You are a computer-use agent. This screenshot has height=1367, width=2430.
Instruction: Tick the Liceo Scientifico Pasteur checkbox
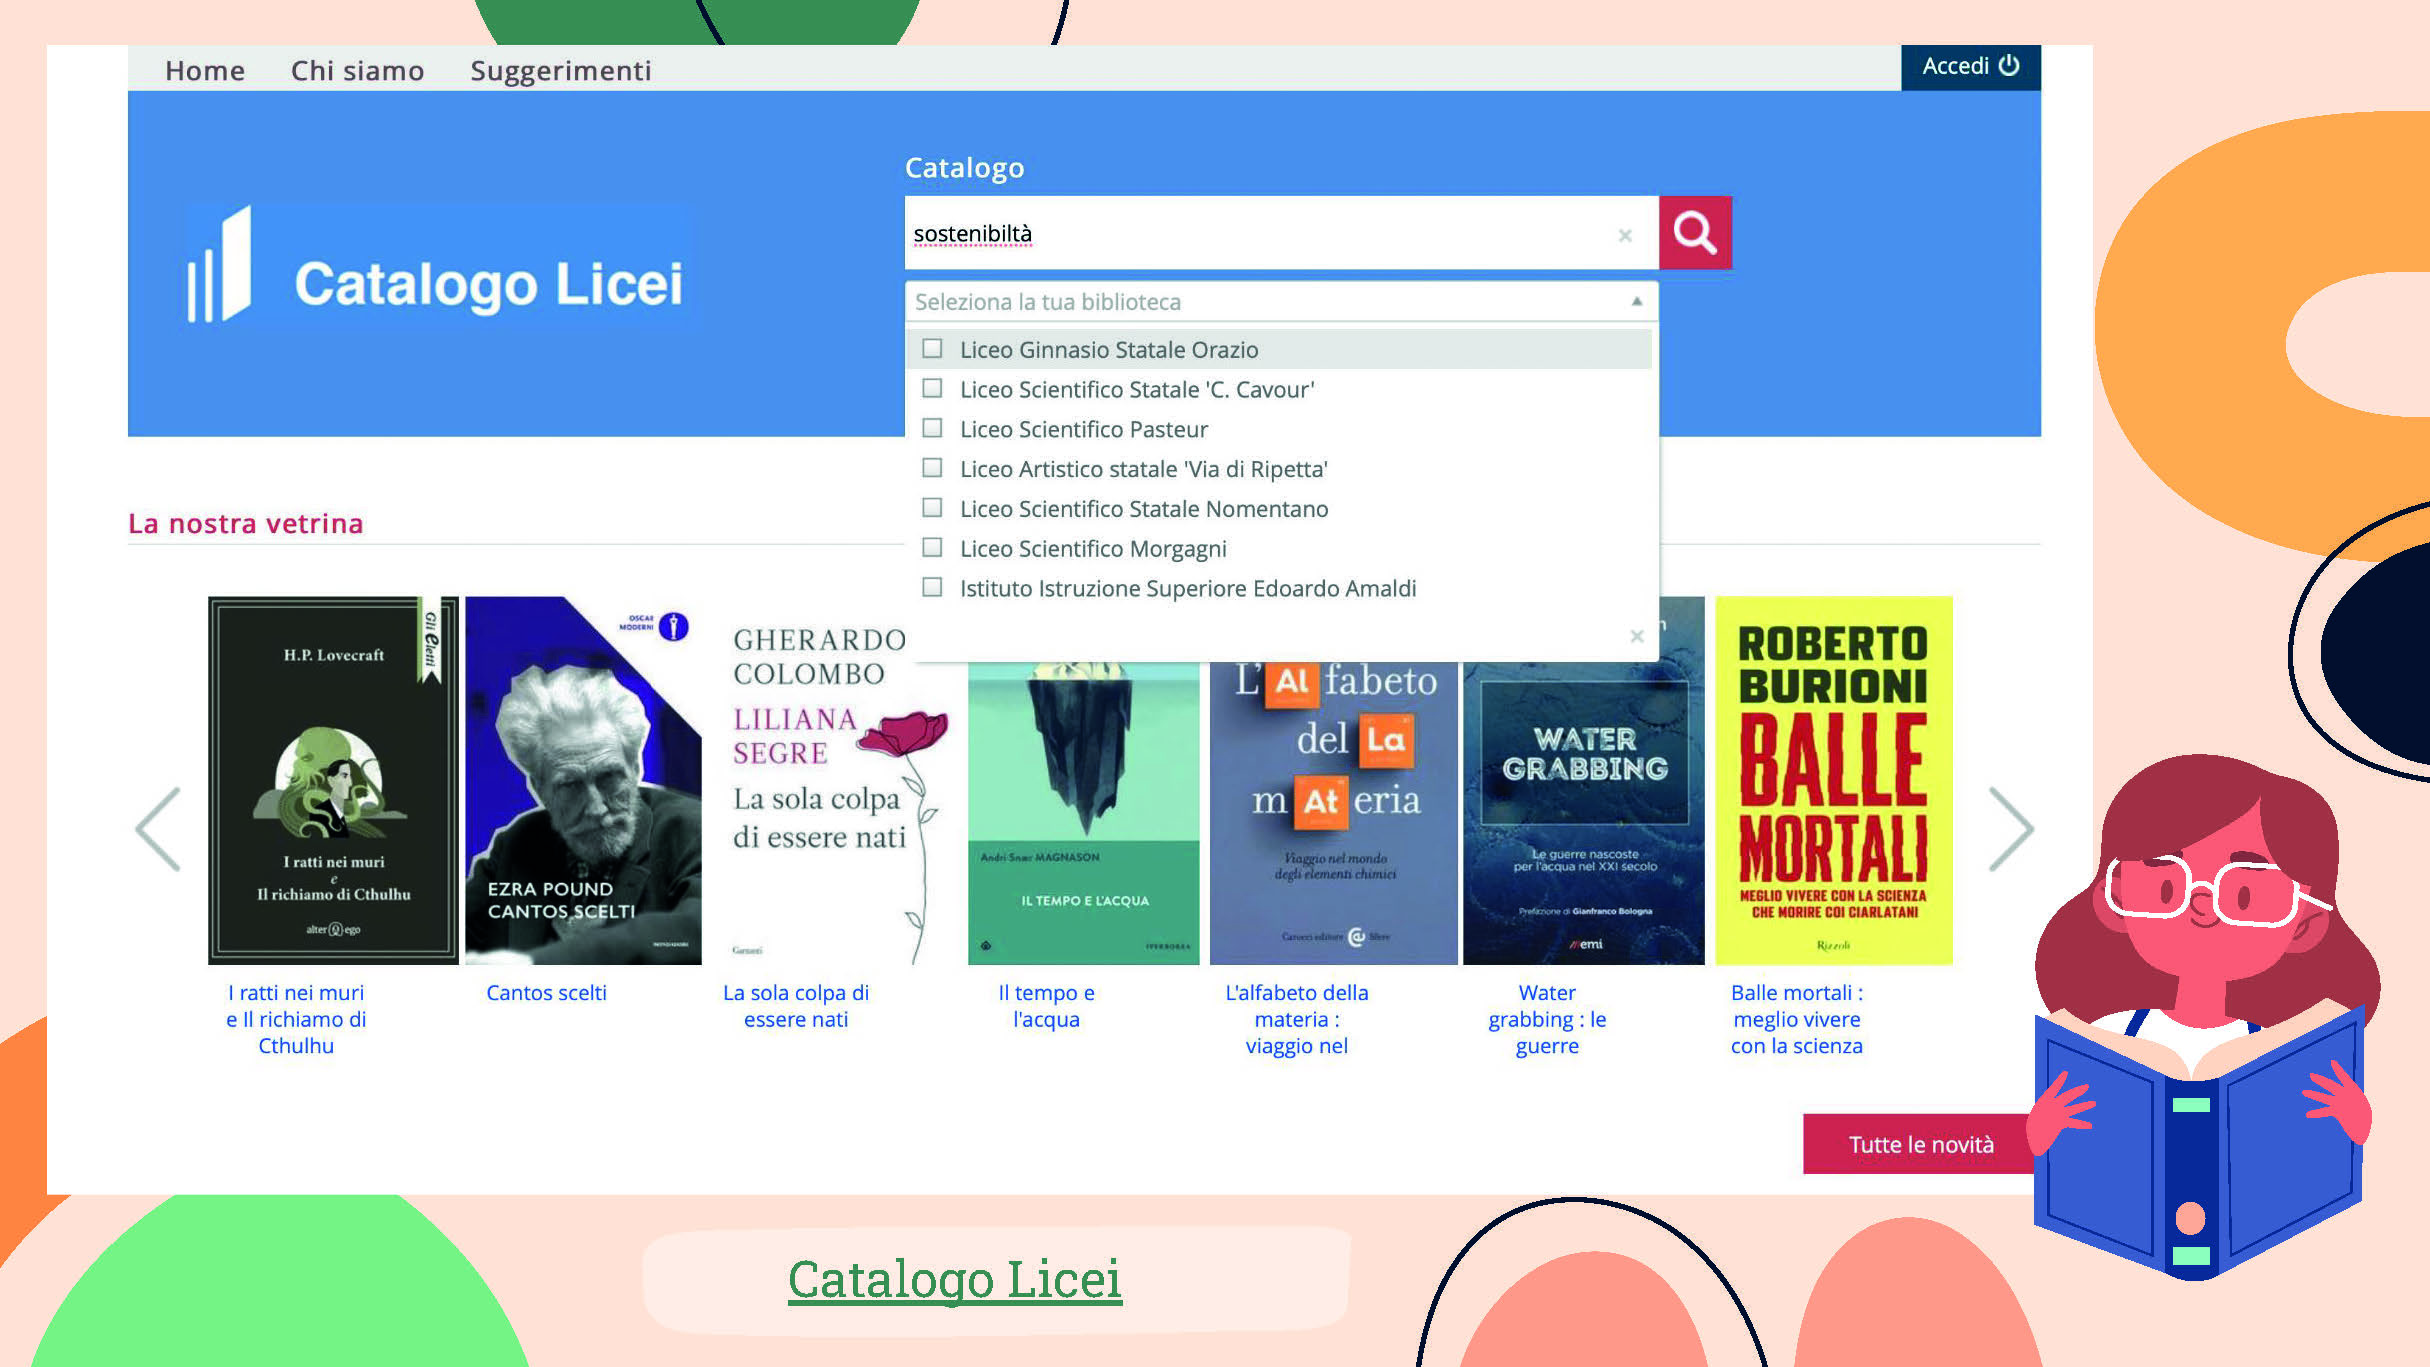pos(932,429)
